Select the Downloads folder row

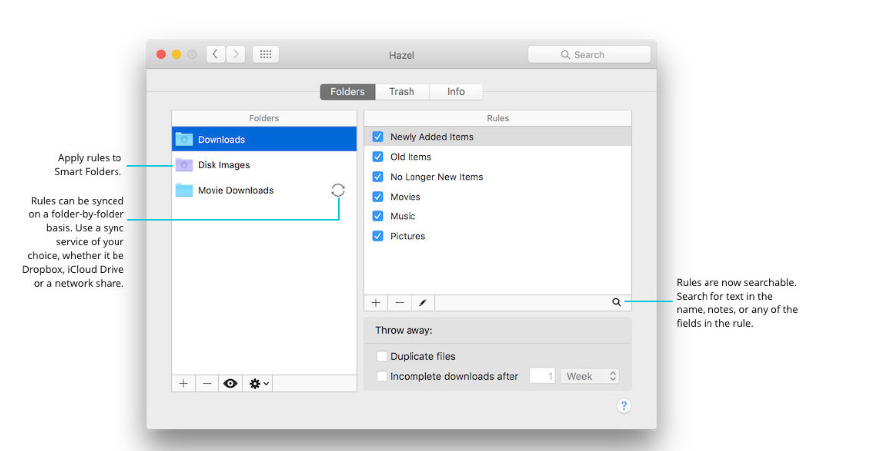pyautogui.click(x=264, y=139)
